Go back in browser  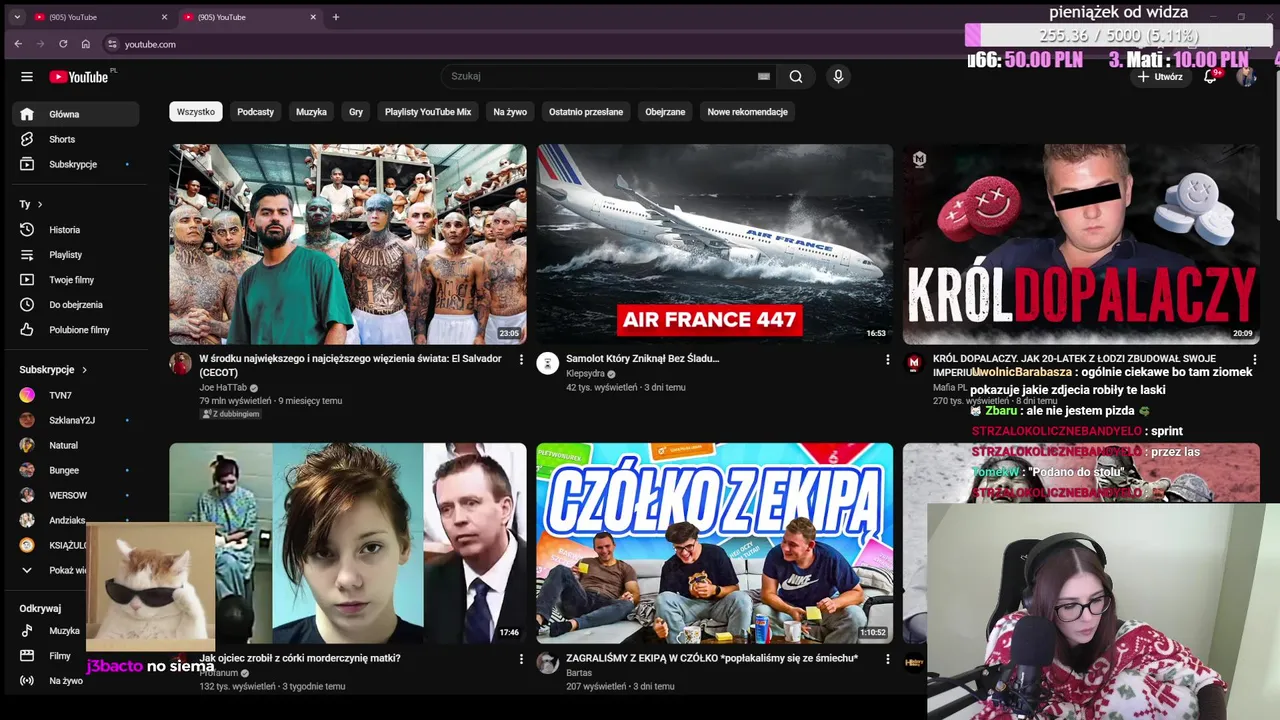click(18, 44)
